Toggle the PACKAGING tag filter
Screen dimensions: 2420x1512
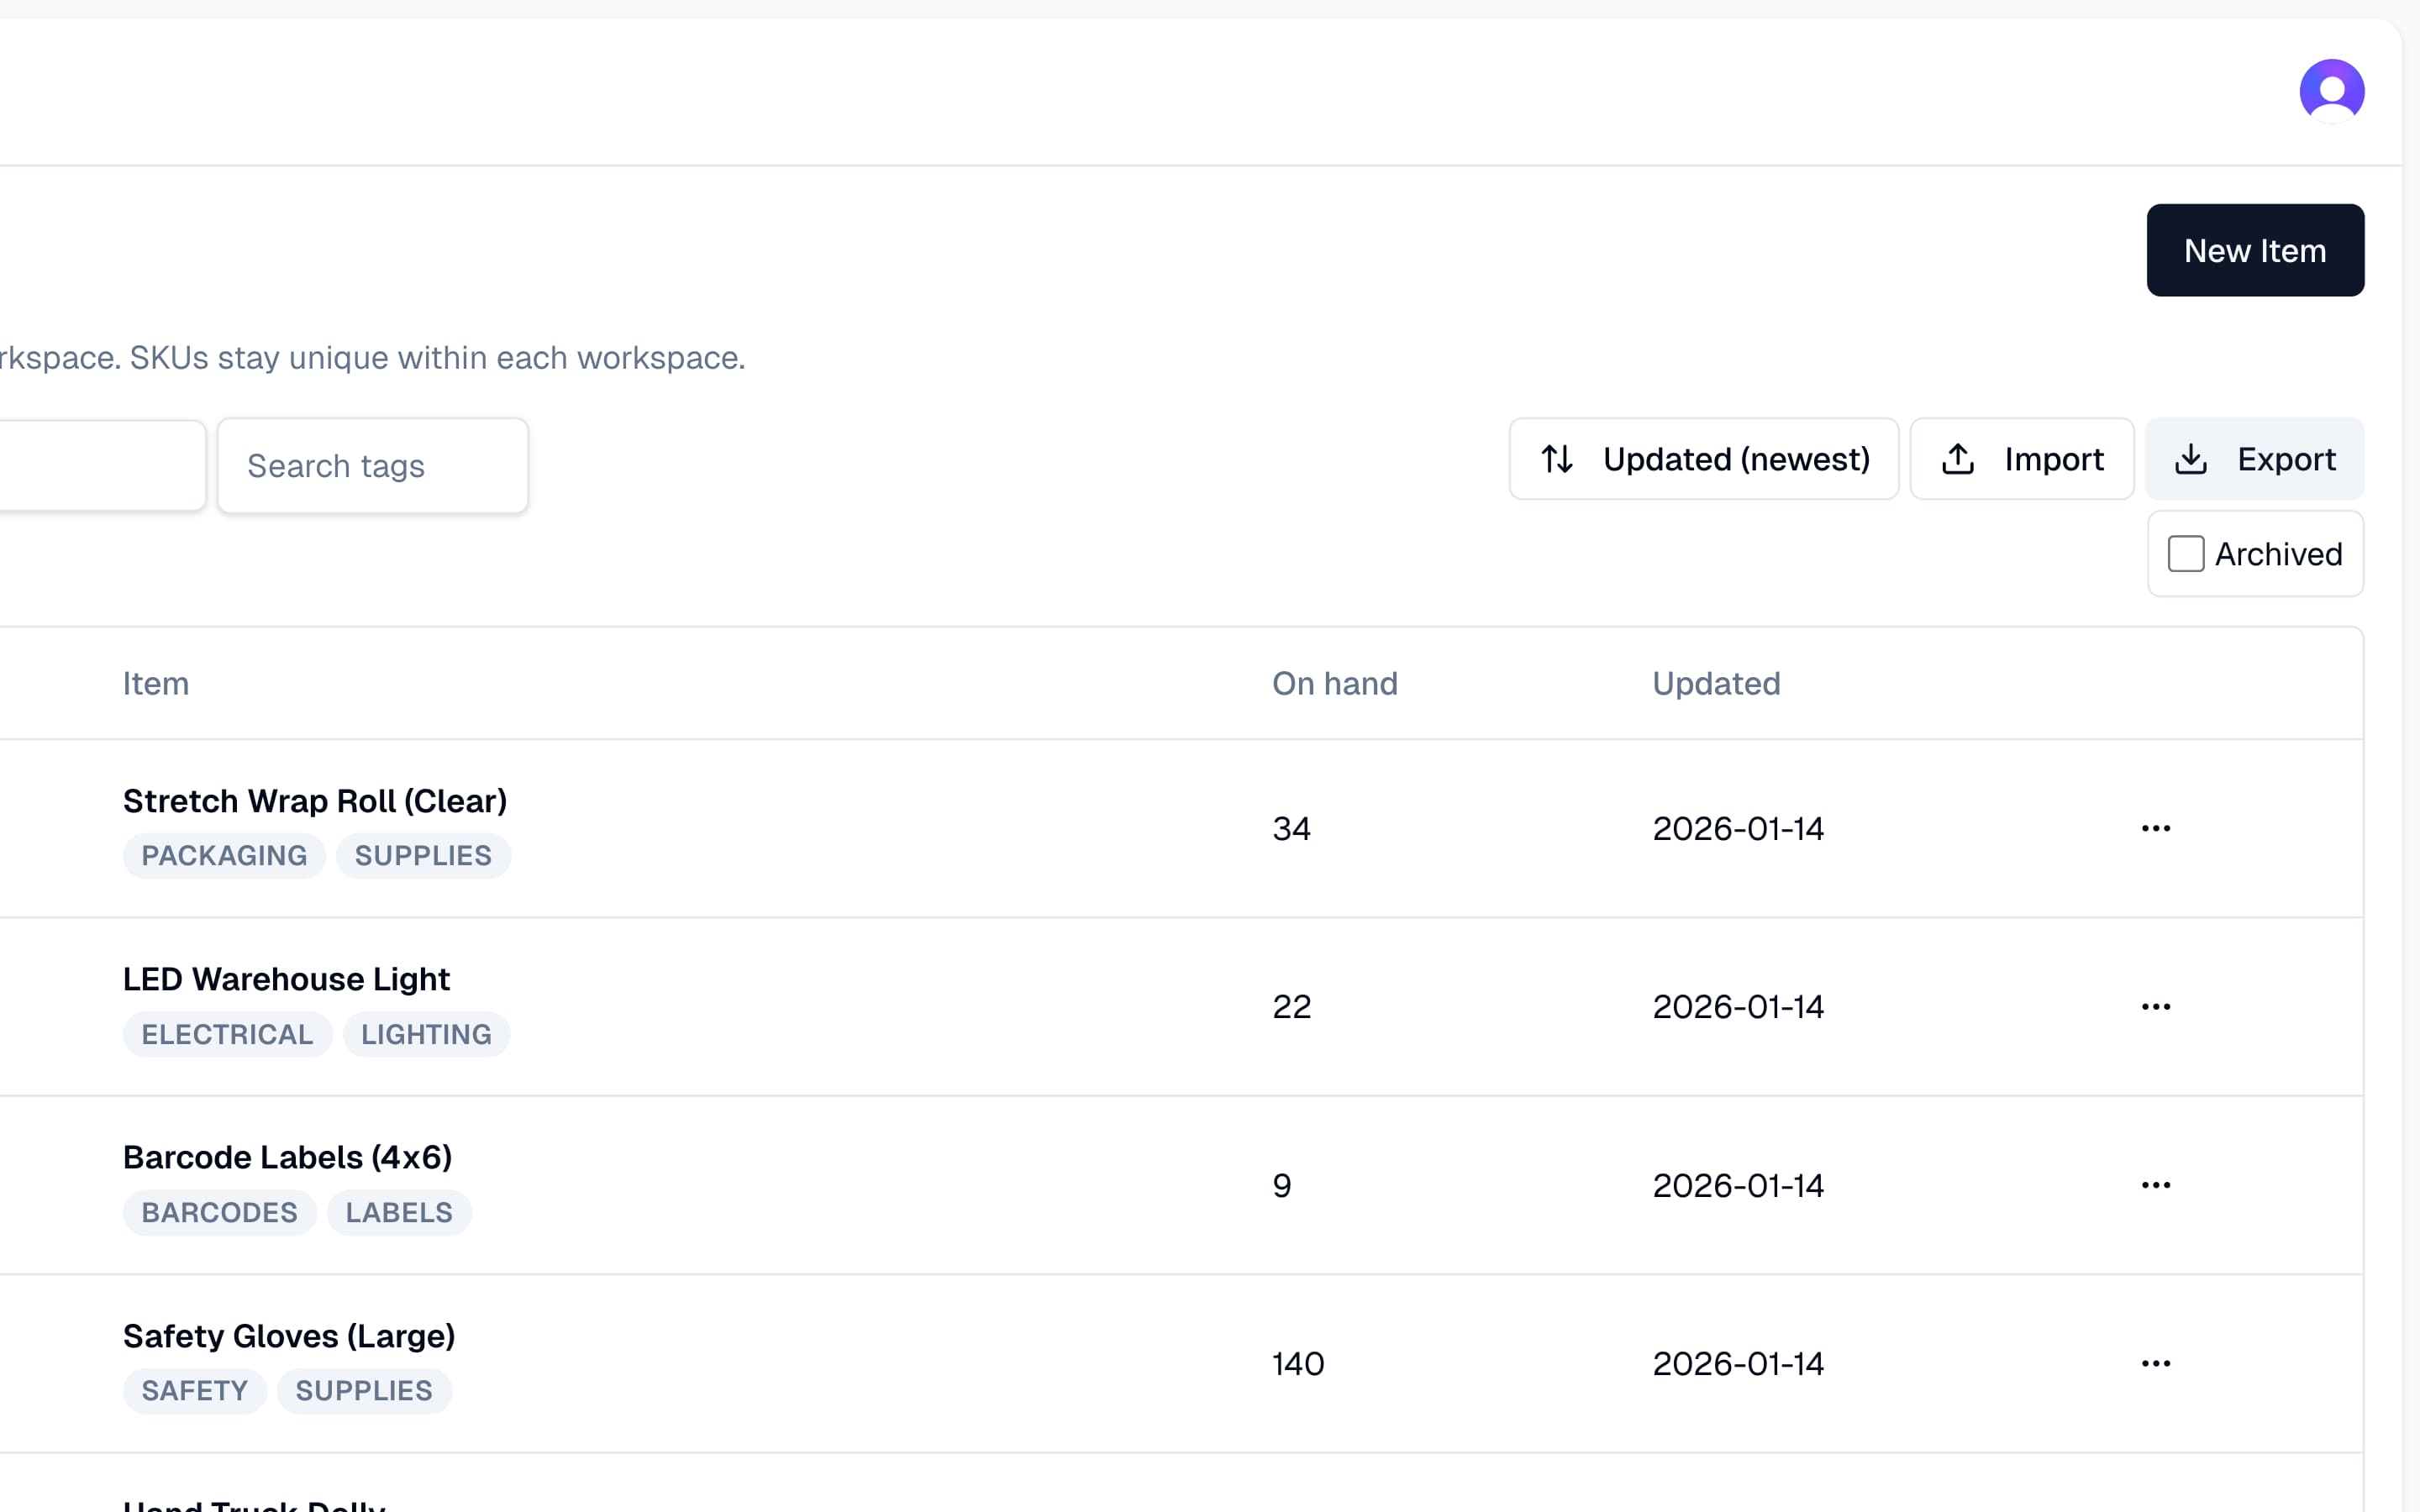click(224, 855)
